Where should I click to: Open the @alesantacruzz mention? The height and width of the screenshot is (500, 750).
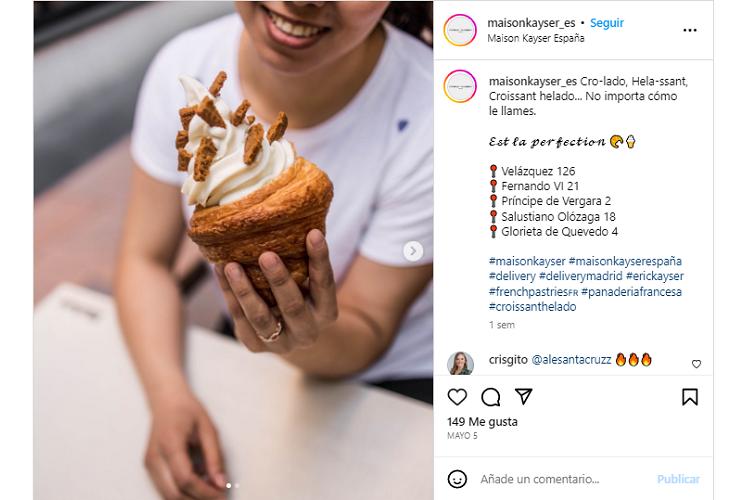tap(571, 360)
